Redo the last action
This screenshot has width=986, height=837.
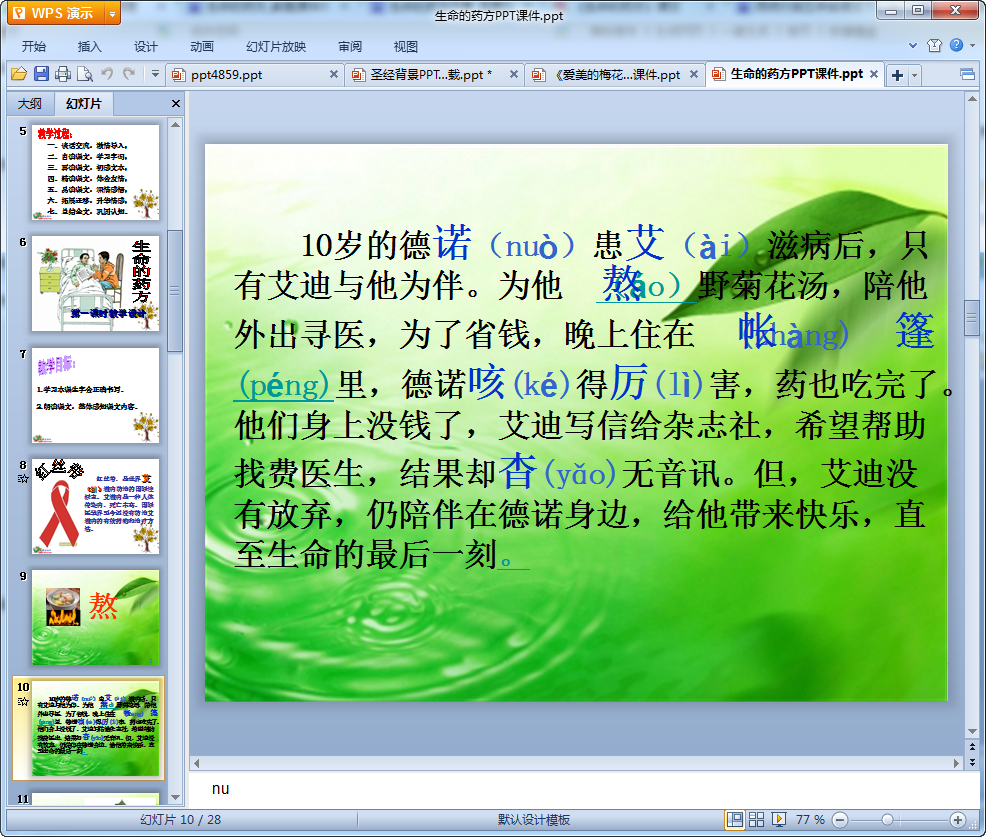(x=129, y=74)
